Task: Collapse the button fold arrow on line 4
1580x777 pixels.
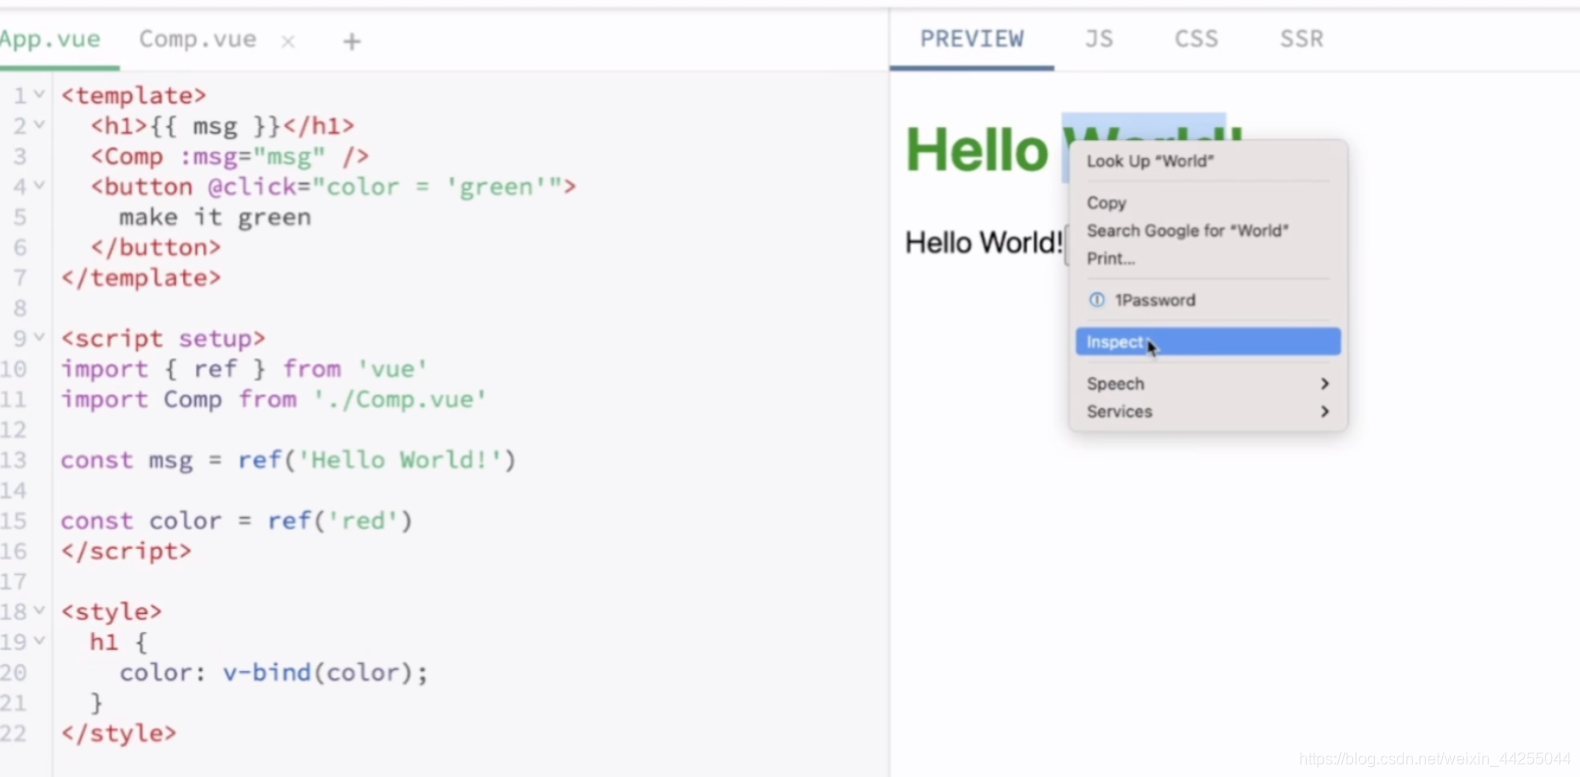Action: pyautogui.click(x=39, y=186)
